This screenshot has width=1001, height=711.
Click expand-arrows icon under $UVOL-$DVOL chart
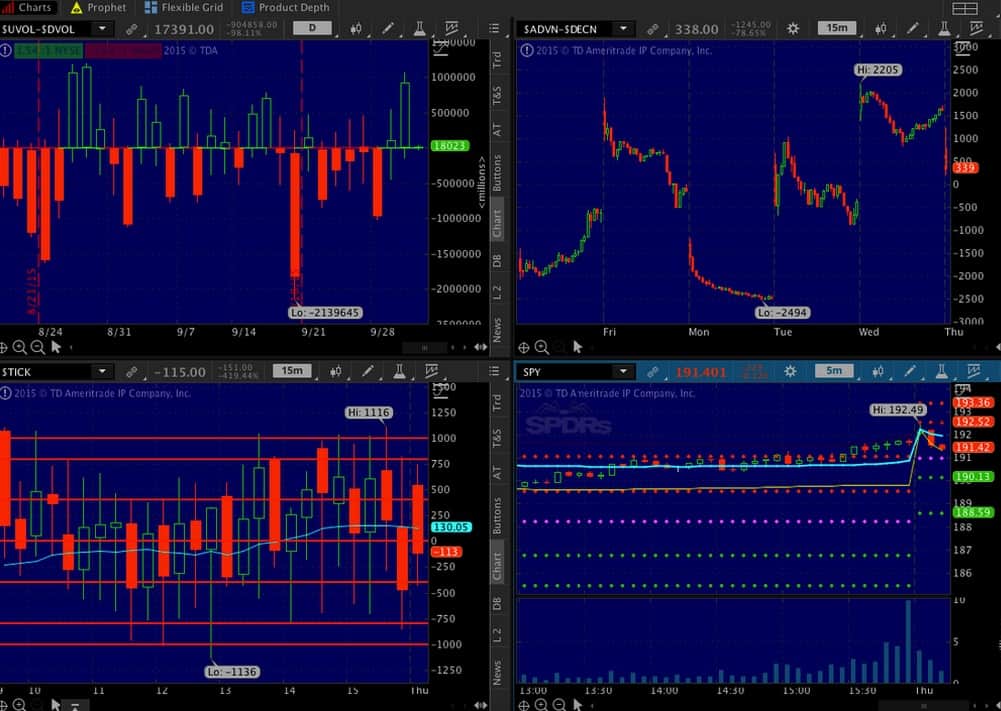(481, 347)
